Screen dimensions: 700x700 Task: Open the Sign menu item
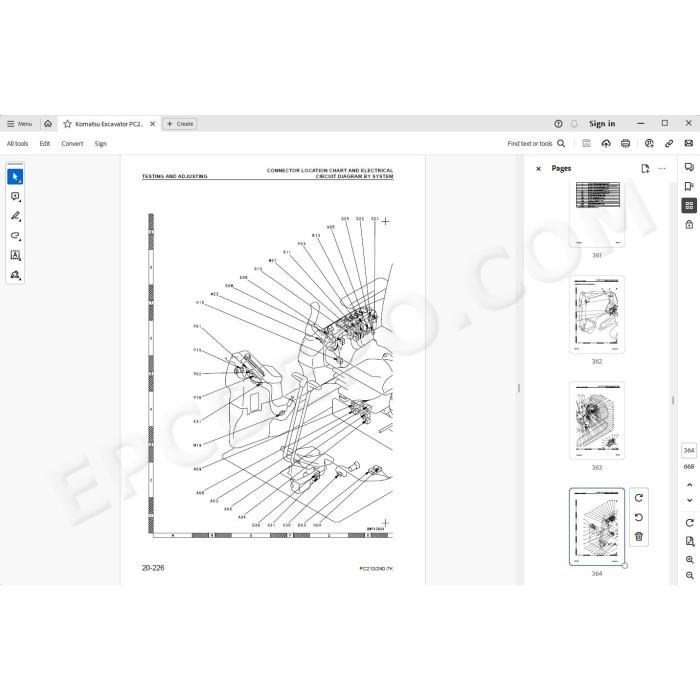click(100, 143)
